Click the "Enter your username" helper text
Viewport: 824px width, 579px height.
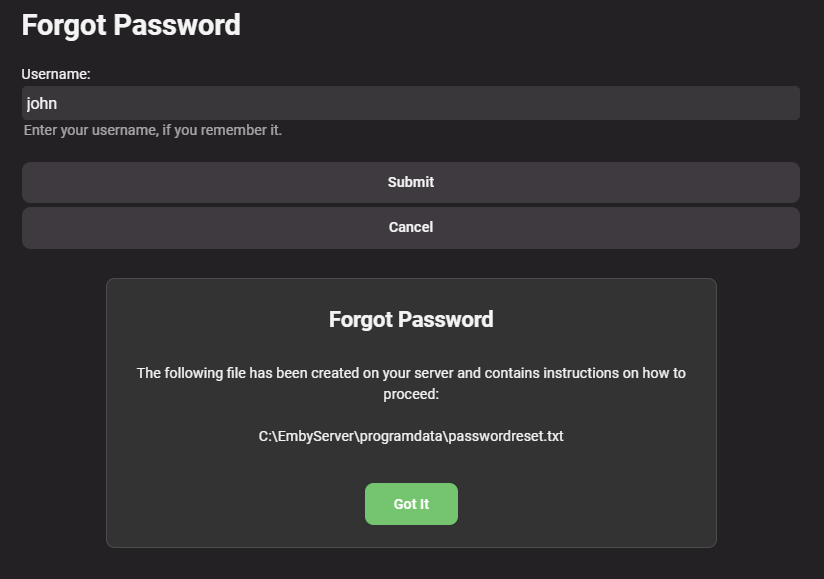pos(153,130)
